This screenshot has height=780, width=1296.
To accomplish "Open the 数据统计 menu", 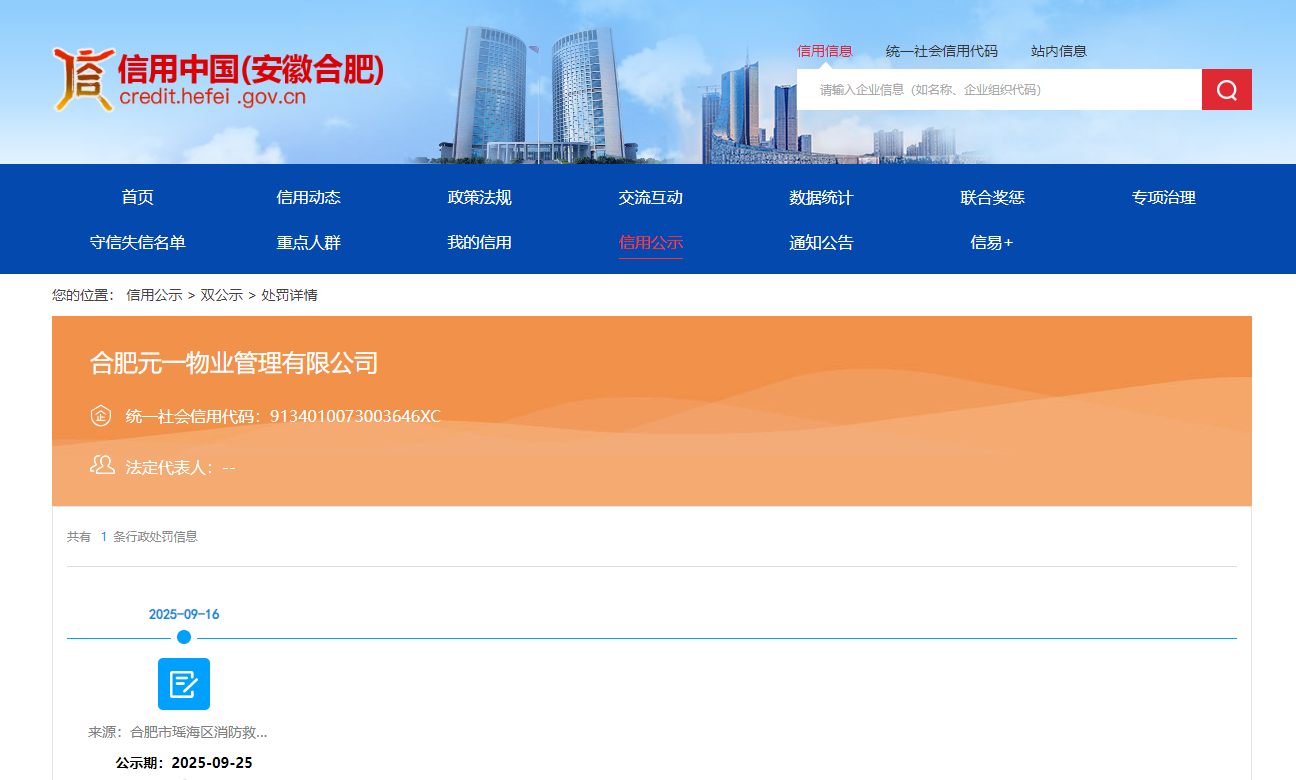I will [822, 197].
